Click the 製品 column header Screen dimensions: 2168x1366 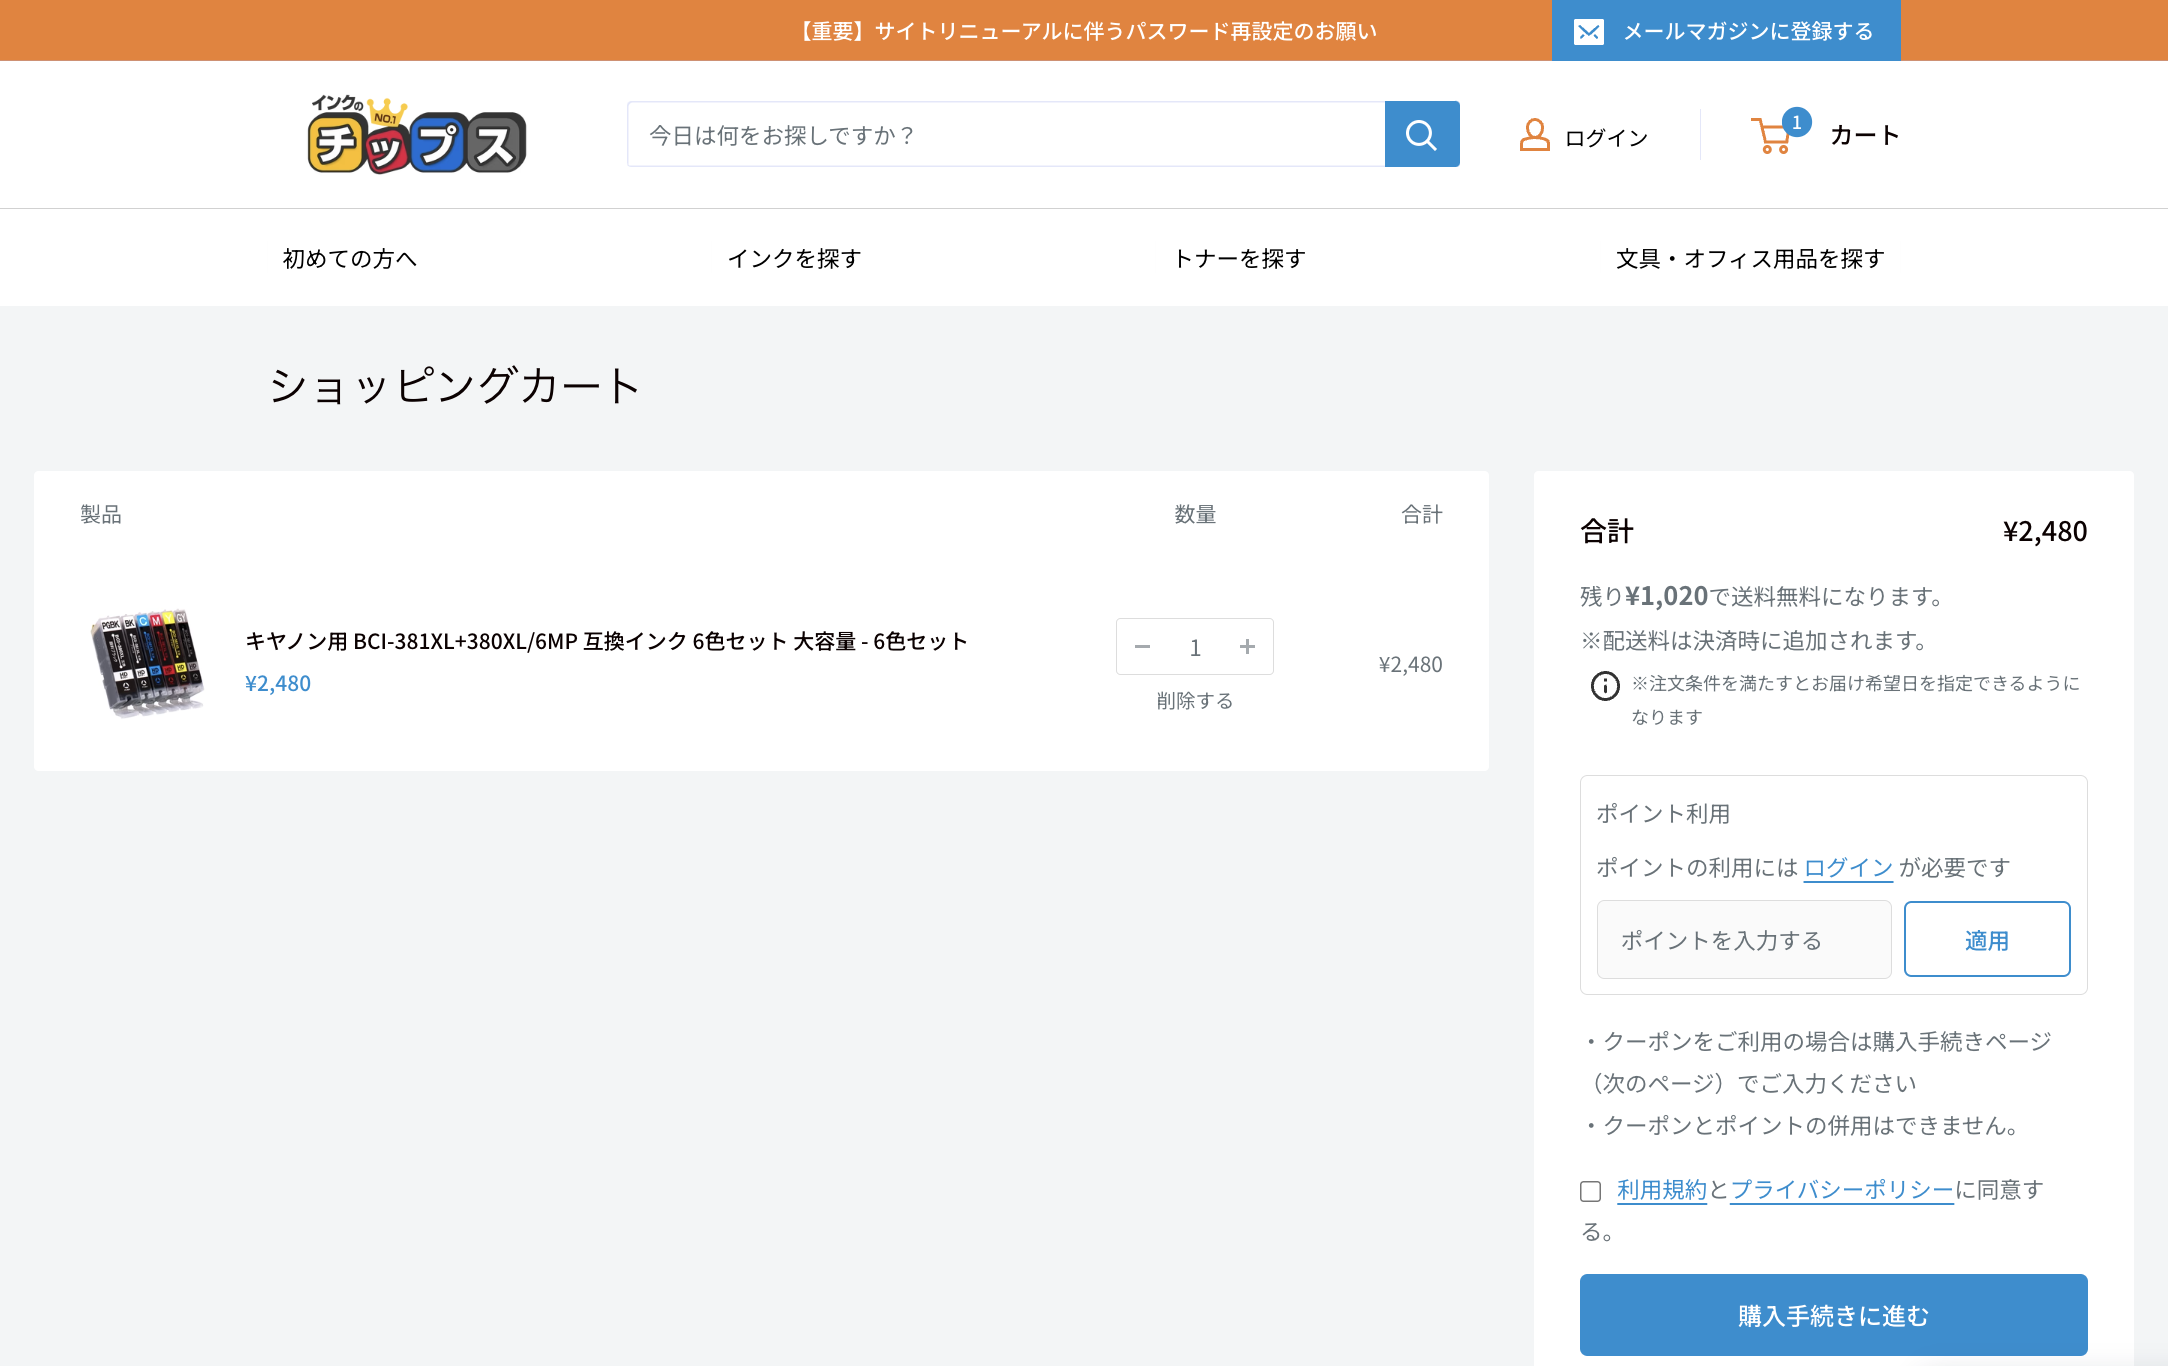[x=101, y=515]
